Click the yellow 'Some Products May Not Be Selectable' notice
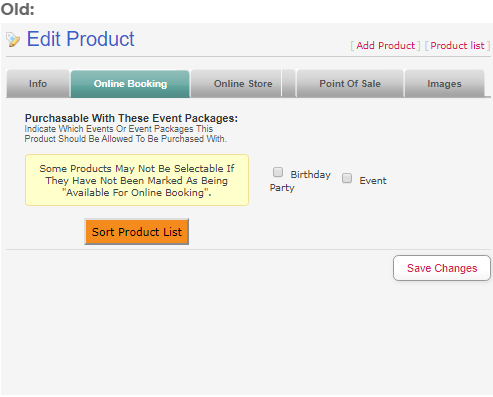This screenshot has width=493, height=397. pyautogui.click(x=137, y=180)
